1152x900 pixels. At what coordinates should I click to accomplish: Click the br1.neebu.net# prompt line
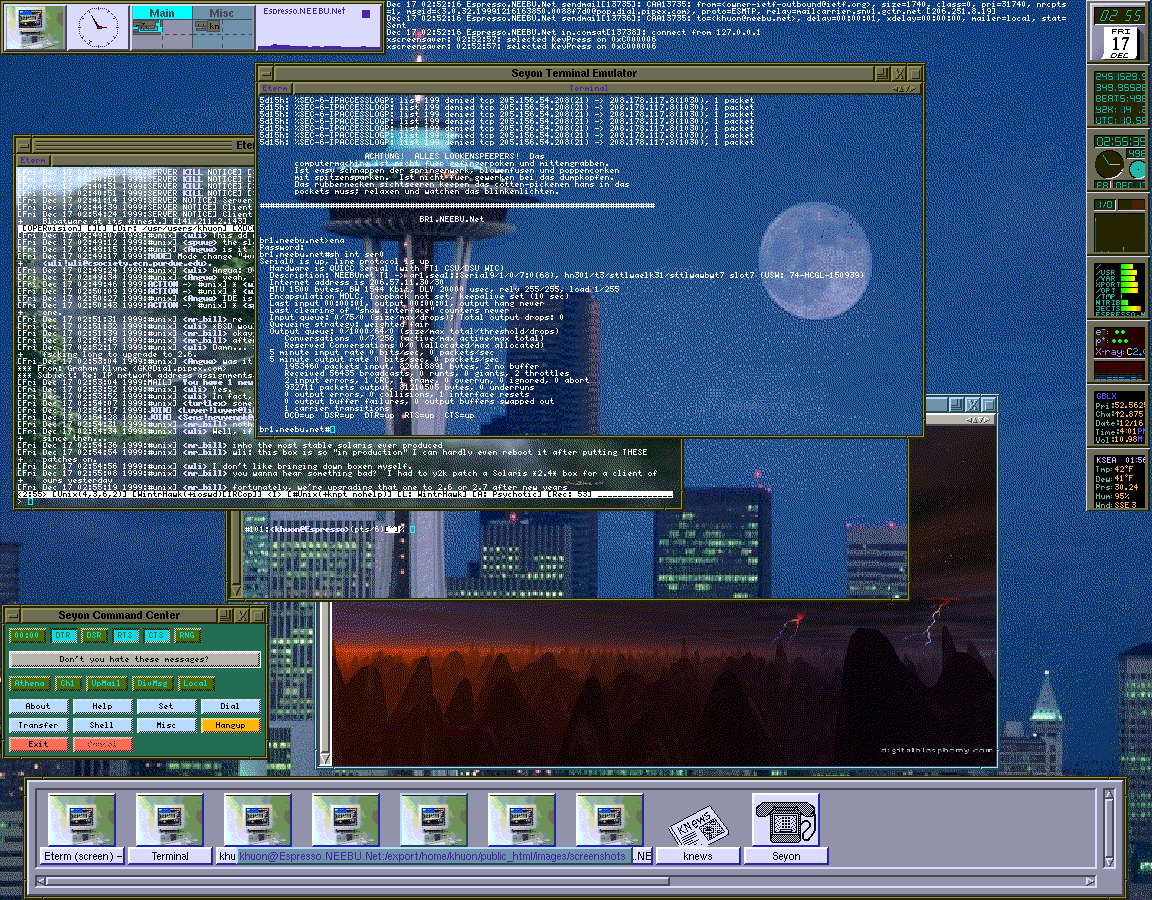[x=297, y=429]
